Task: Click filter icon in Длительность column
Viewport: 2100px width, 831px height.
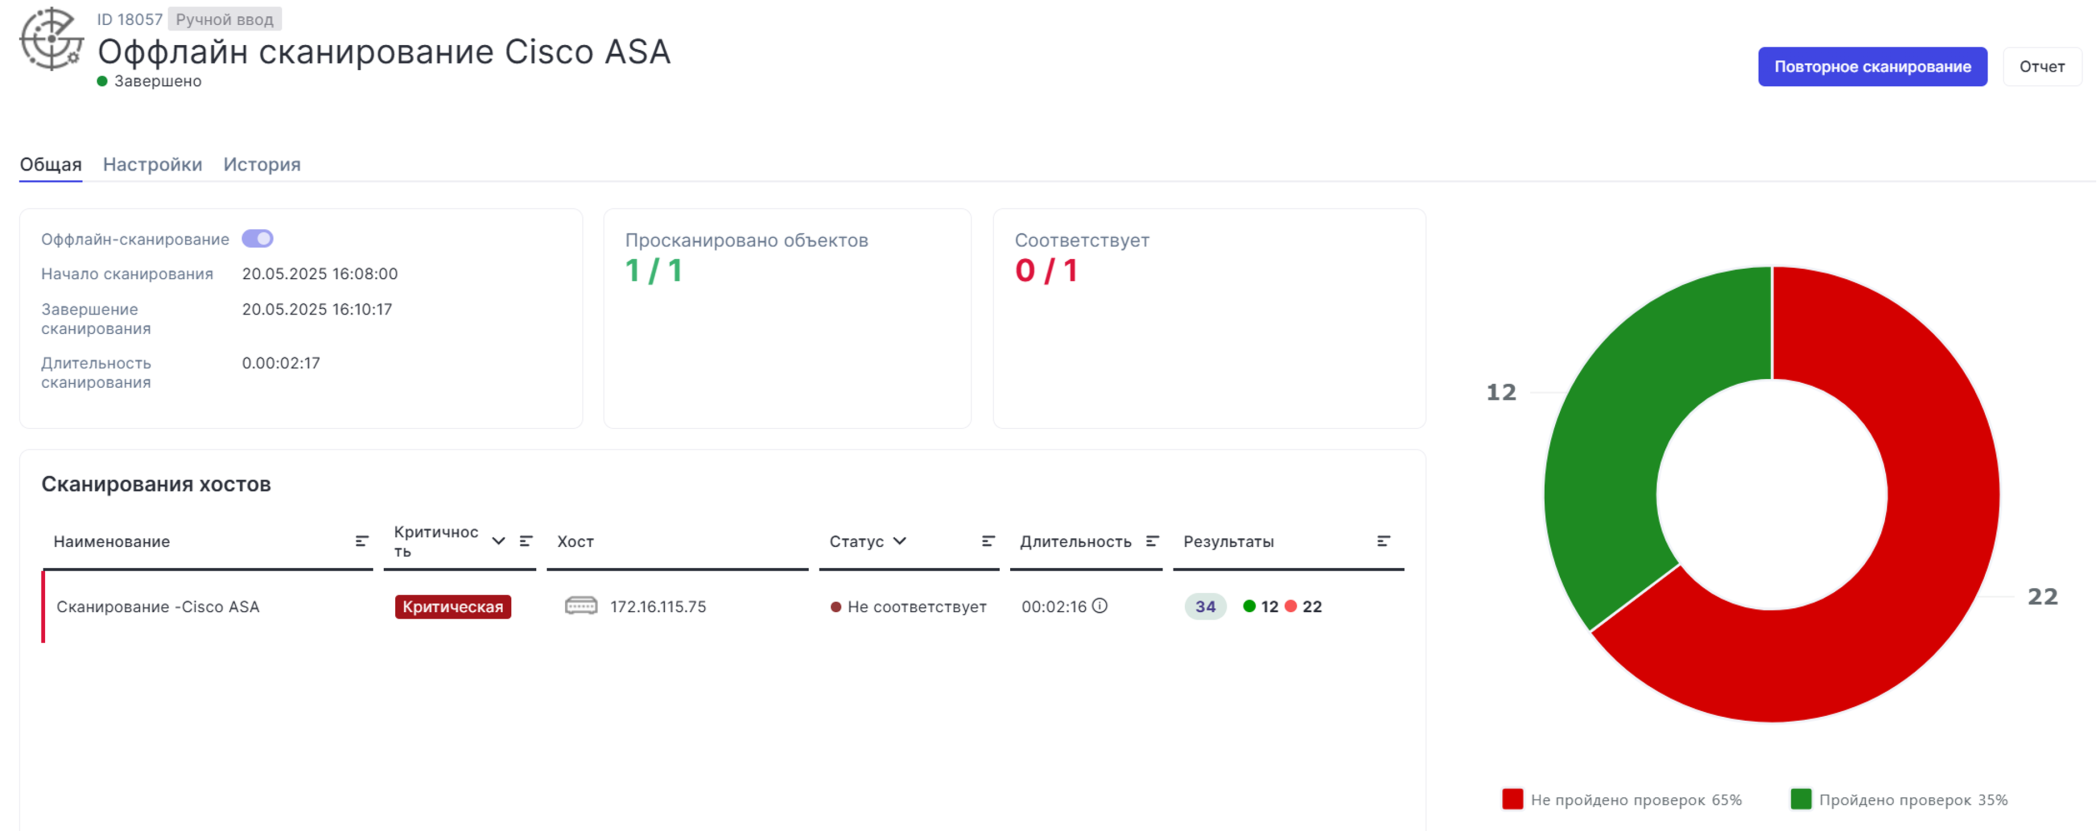Action: [1152, 541]
